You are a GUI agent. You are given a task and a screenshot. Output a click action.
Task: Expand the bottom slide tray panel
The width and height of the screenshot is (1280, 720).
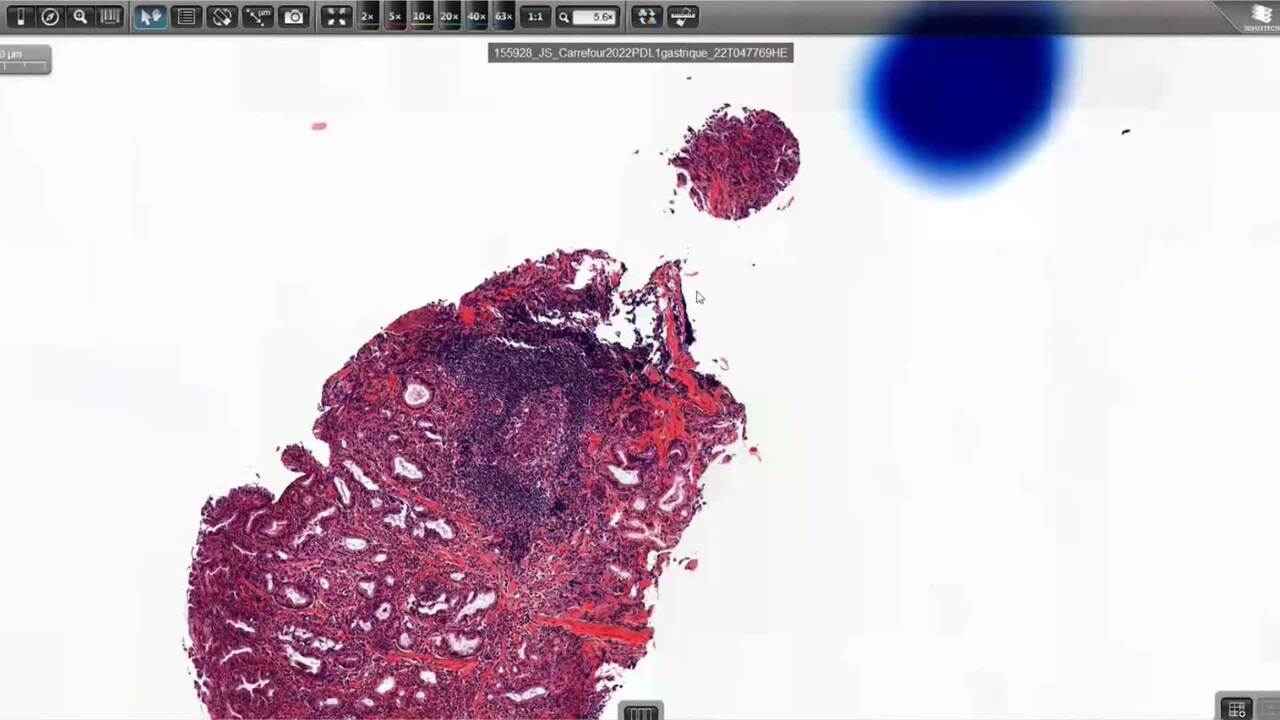pyautogui.click(x=640, y=712)
